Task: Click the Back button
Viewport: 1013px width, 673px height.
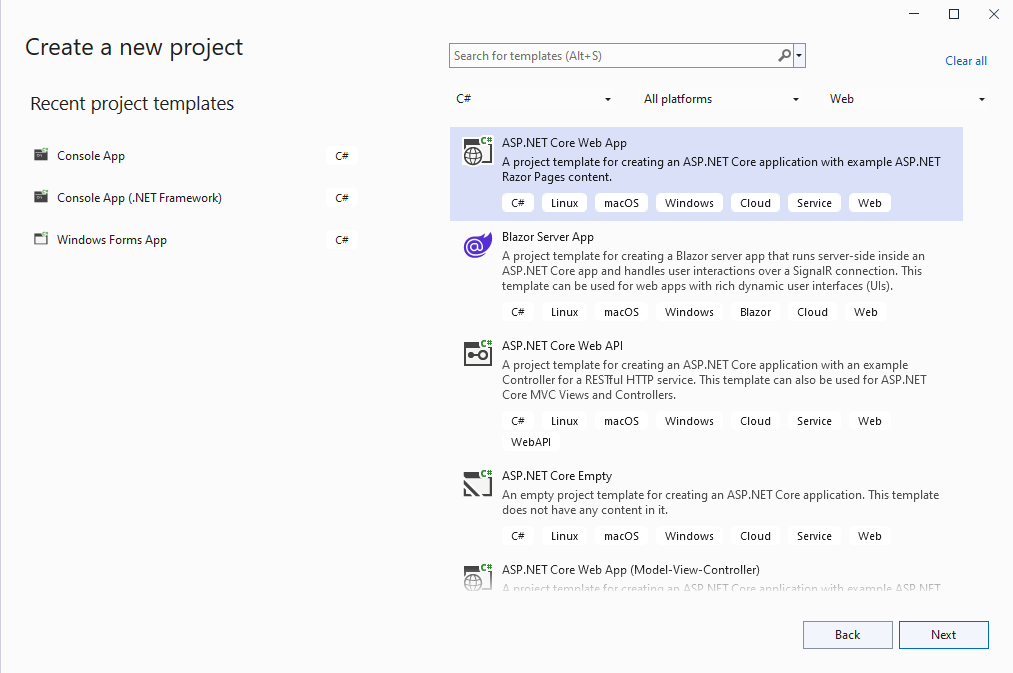Action: [x=847, y=635]
